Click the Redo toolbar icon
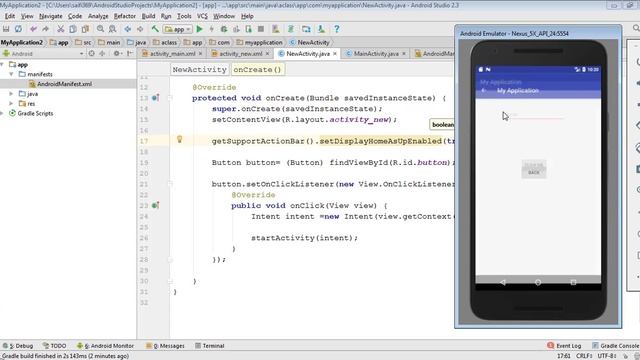The width and height of the screenshot is (640, 360). tap(45, 29)
